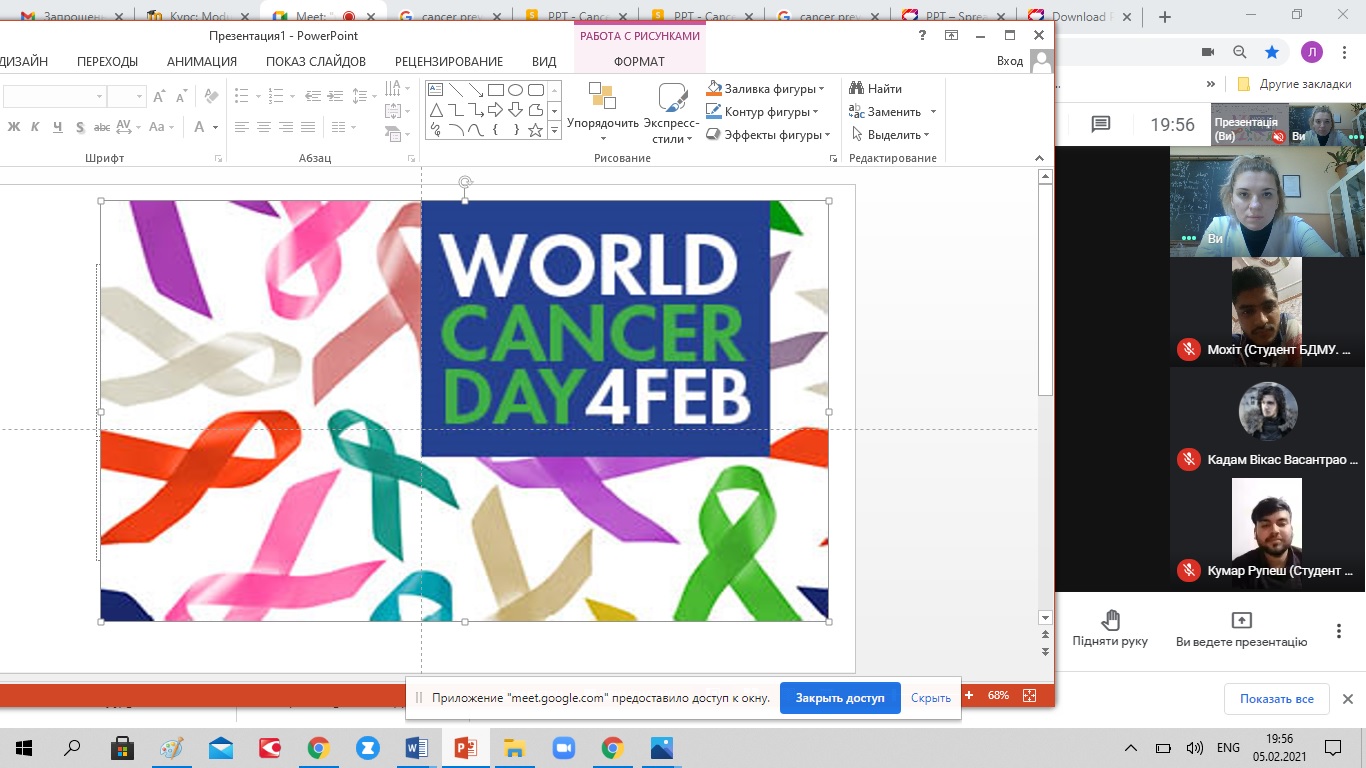Click the Найти (Find) binoculars icon

tap(856, 89)
